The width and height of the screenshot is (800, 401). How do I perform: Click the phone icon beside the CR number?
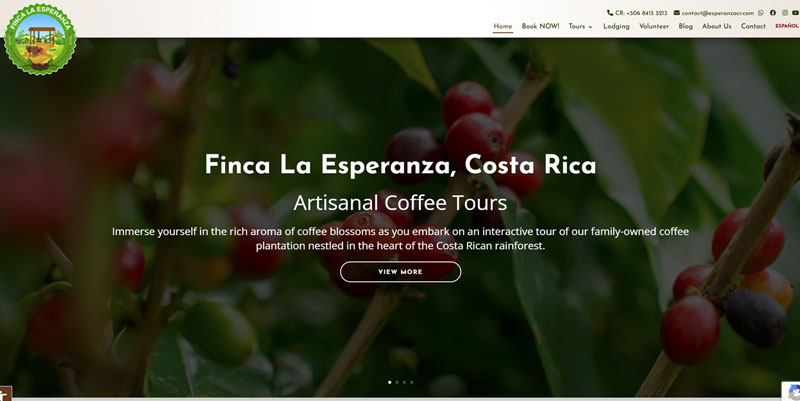click(x=610, y=13)
